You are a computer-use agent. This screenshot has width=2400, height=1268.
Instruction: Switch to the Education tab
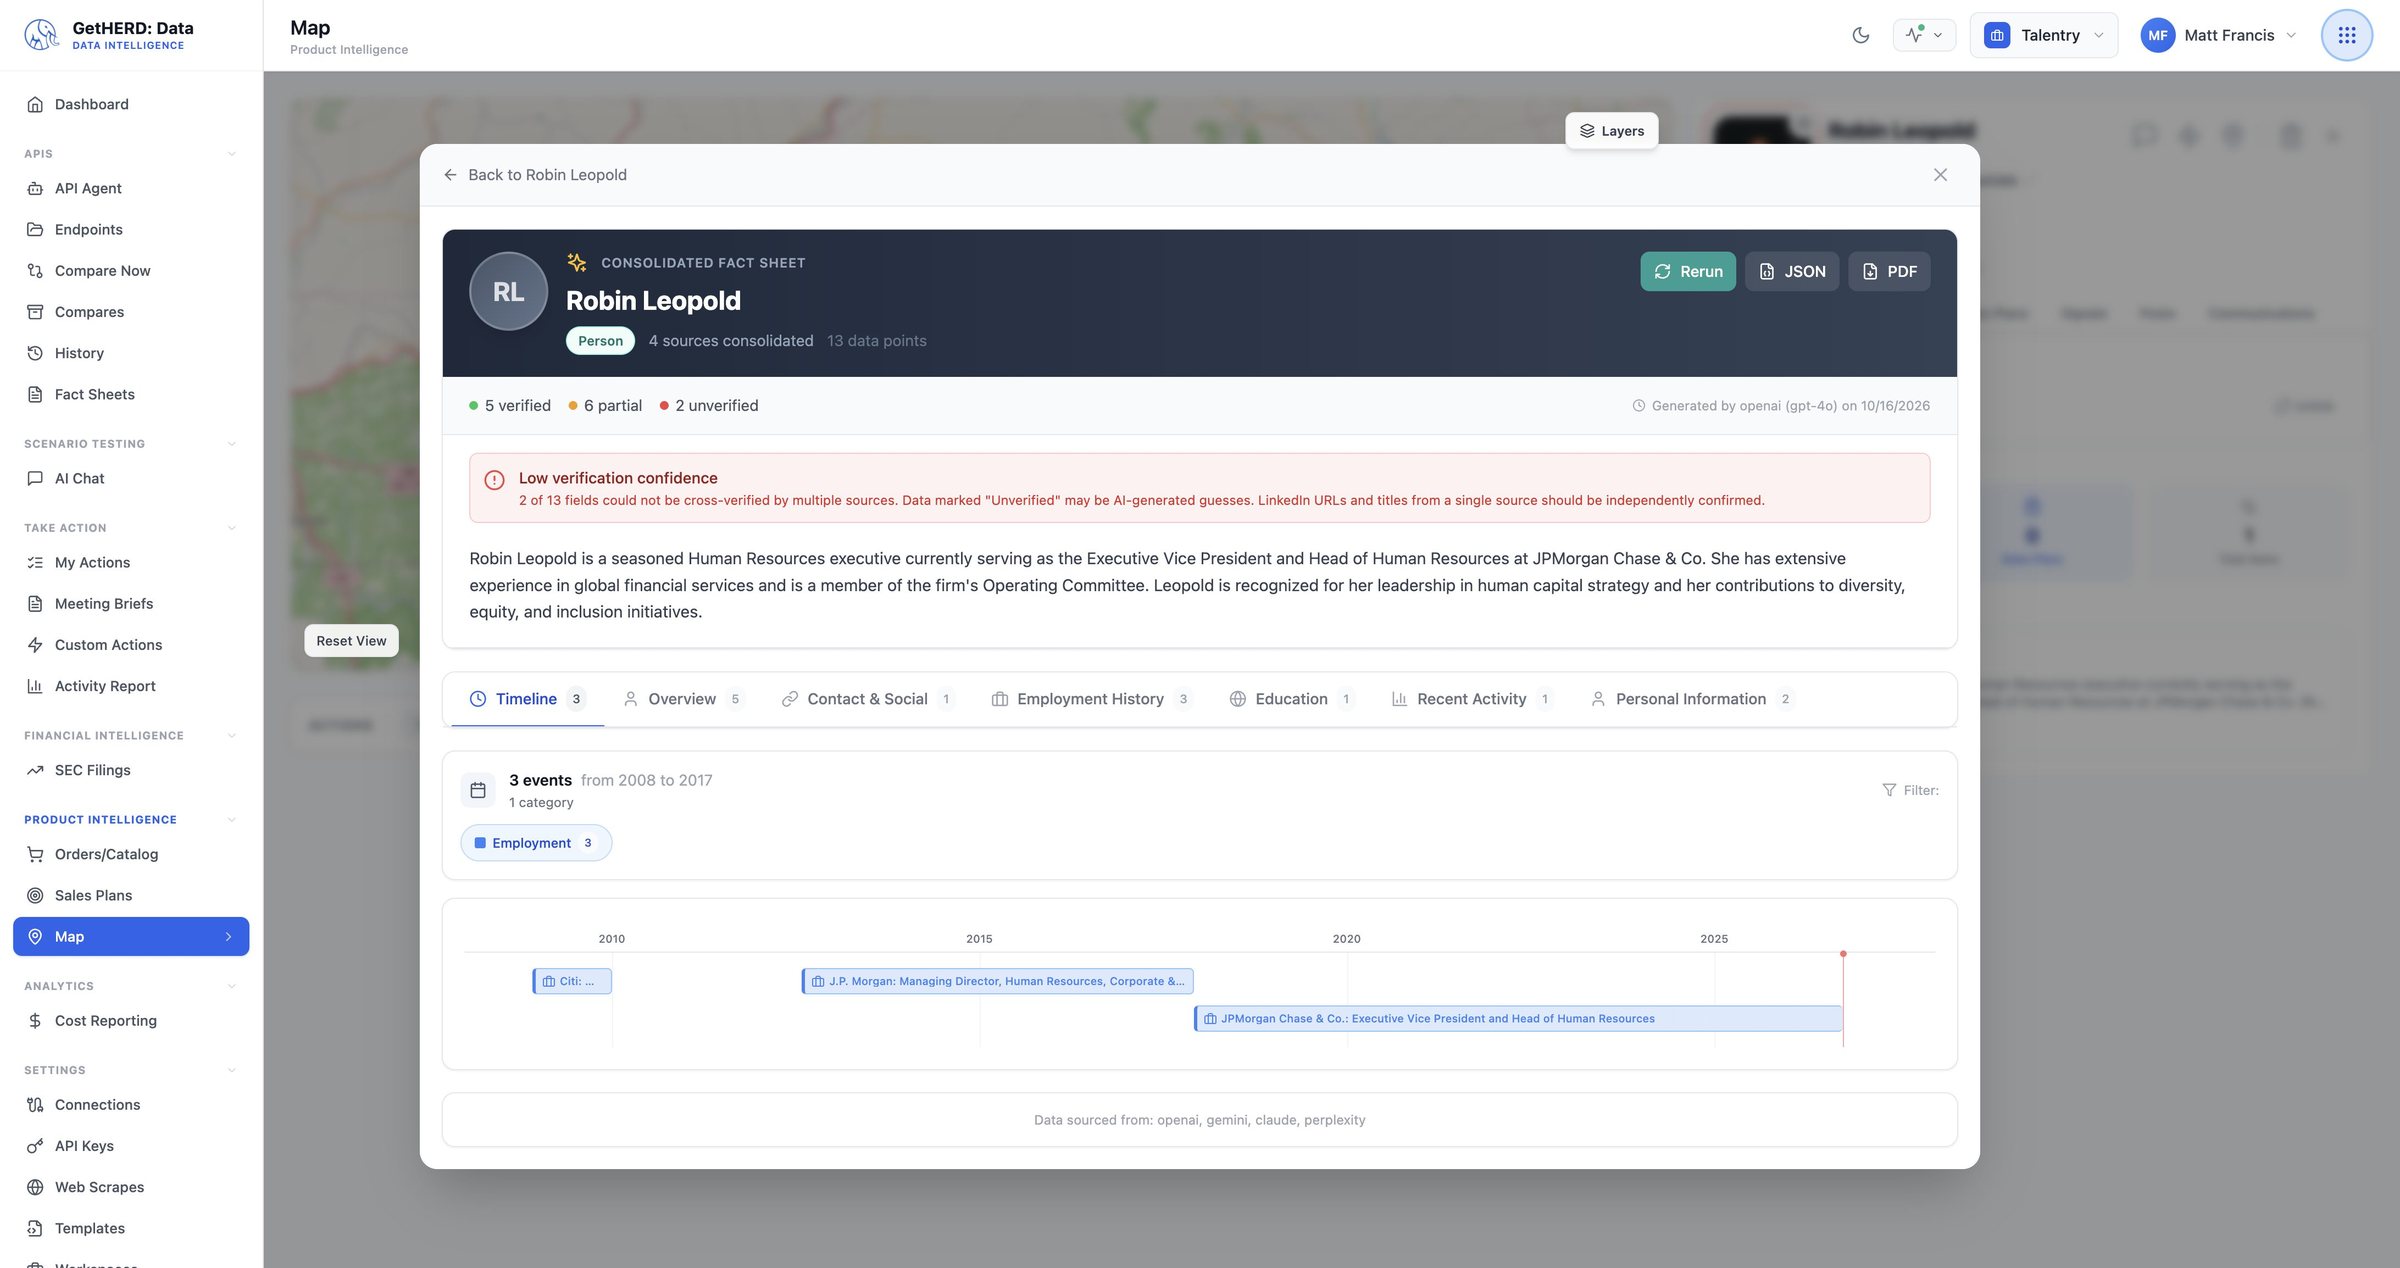click(1291, 699)
